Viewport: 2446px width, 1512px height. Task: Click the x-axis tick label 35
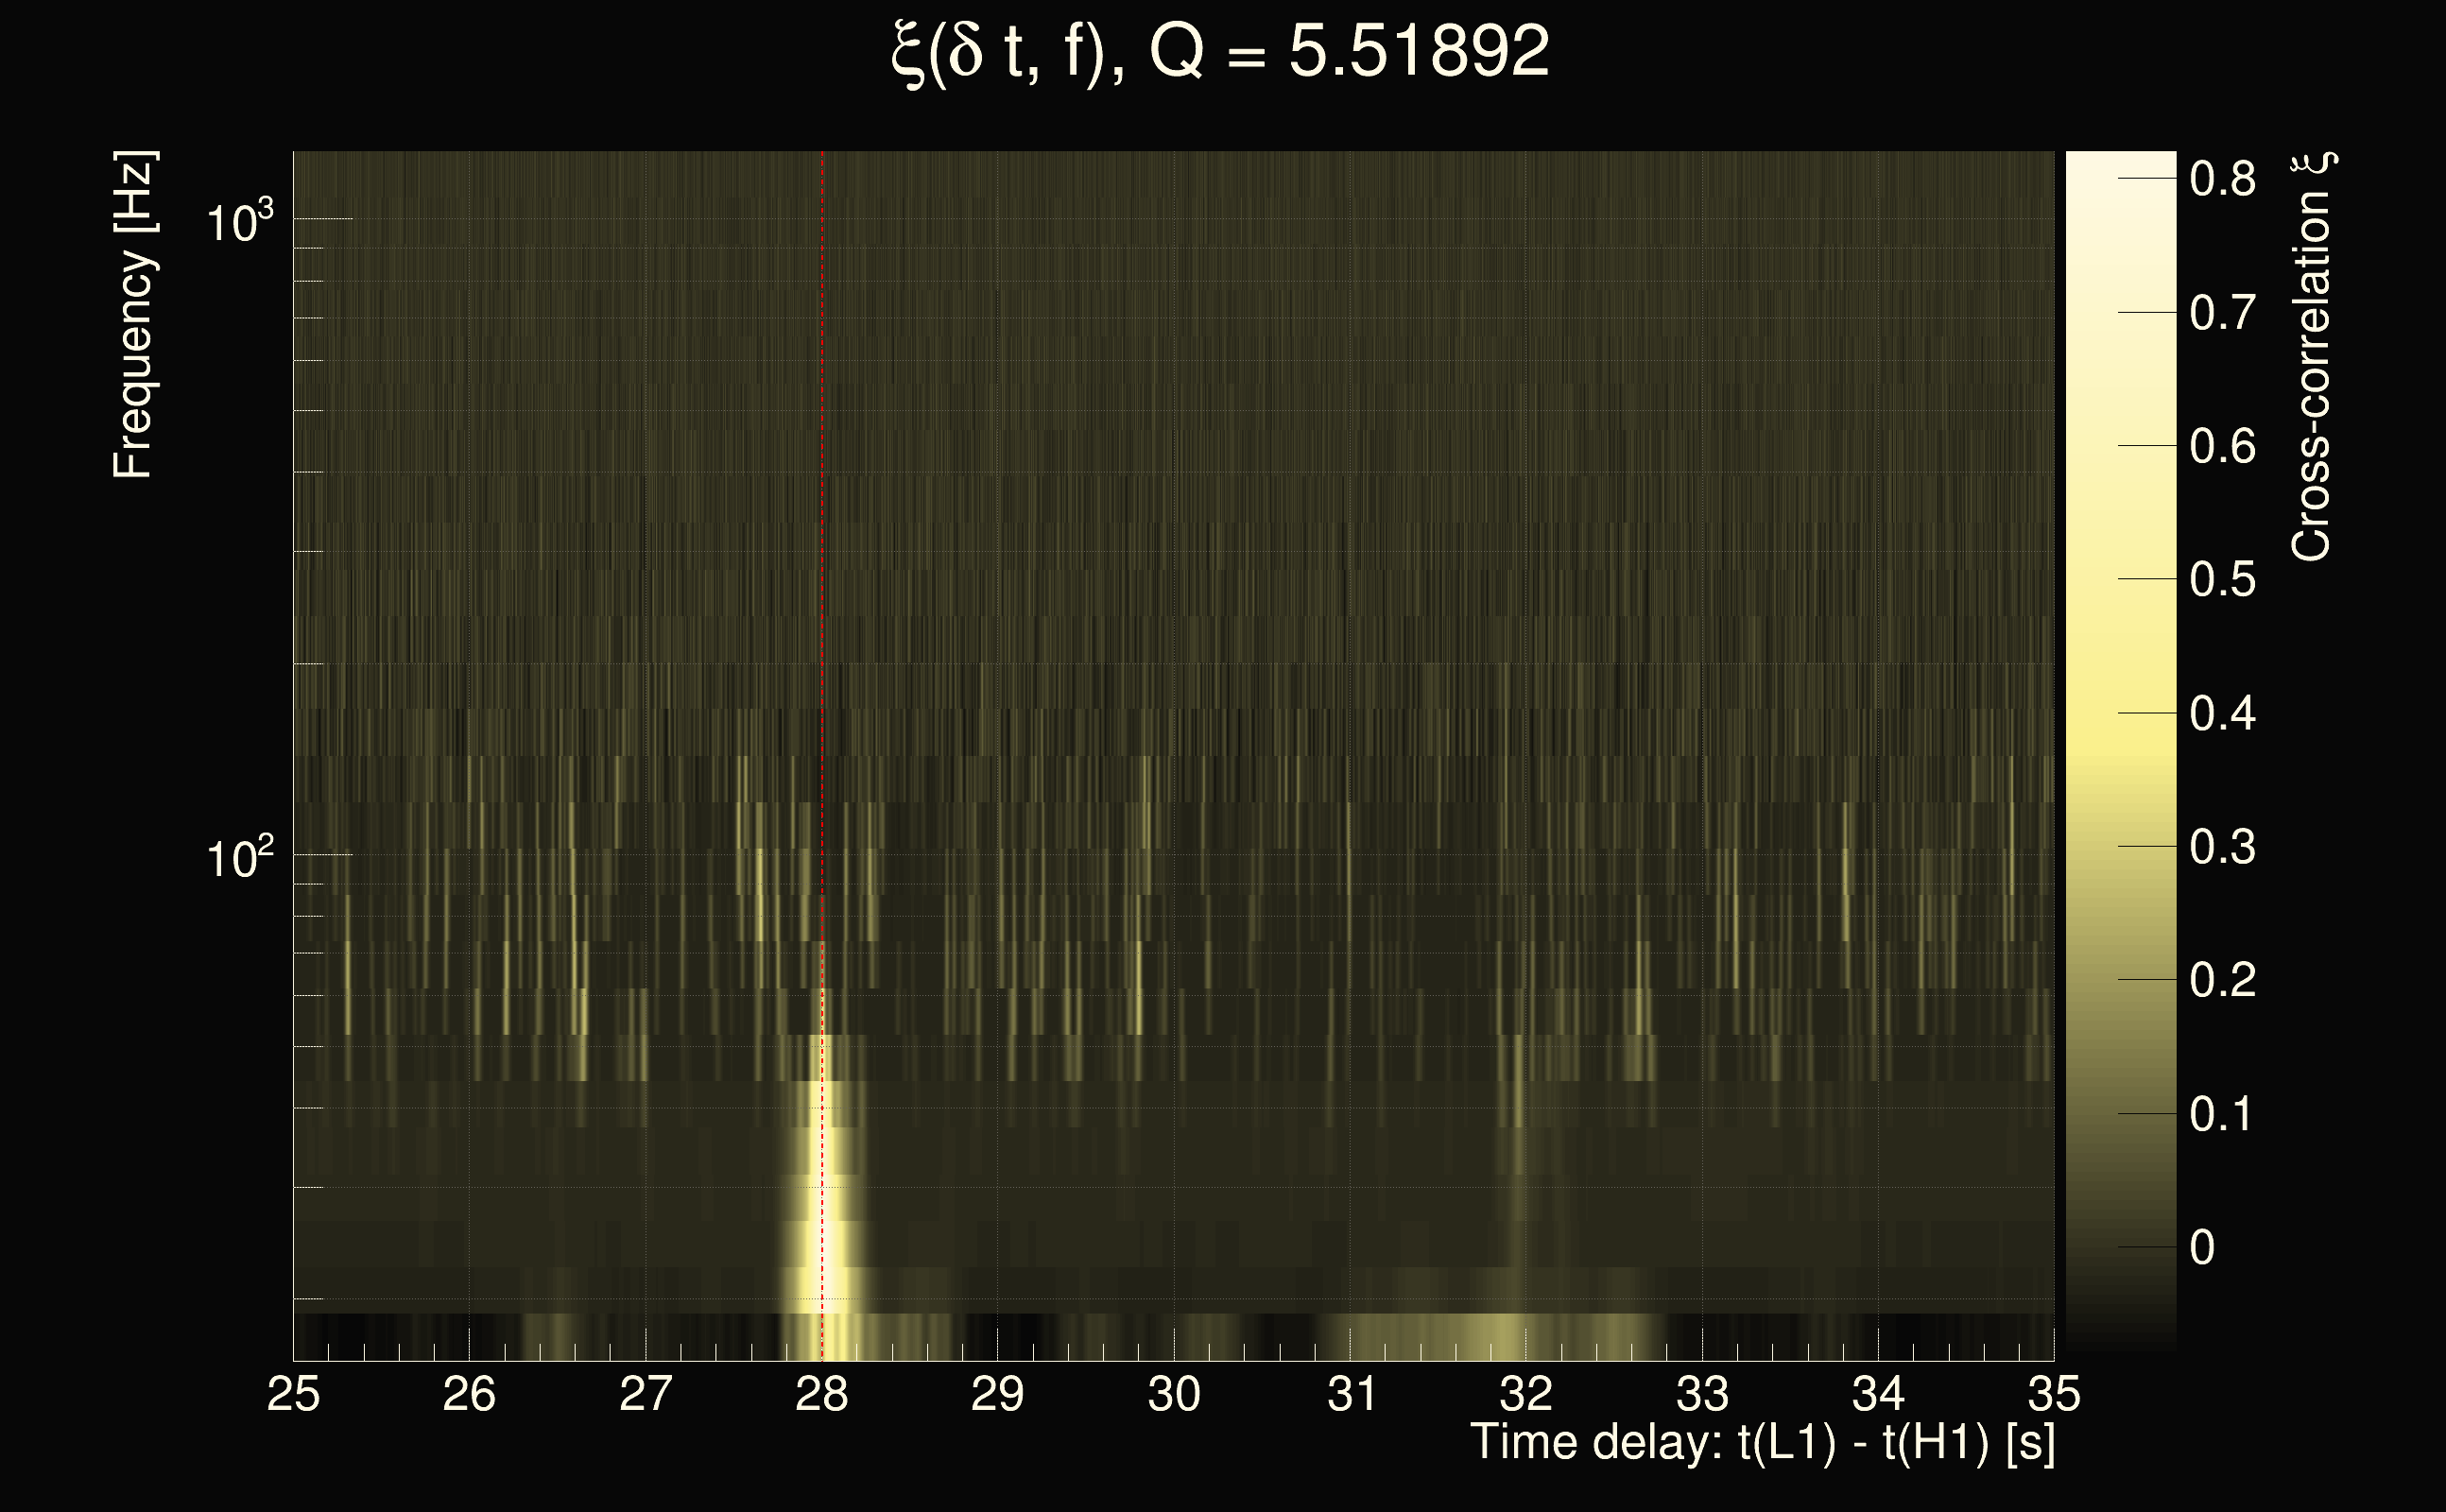[2054, 1394]
